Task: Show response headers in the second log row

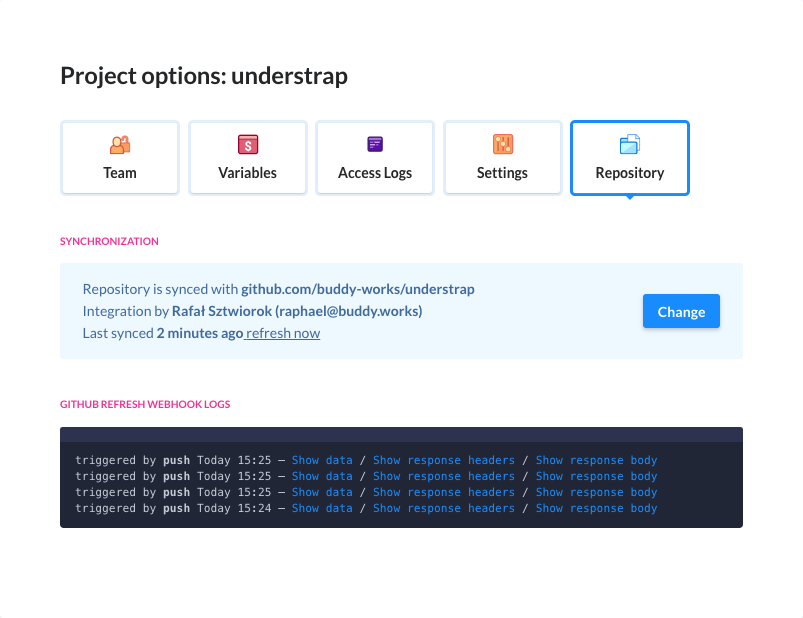Action: [443, 476]
